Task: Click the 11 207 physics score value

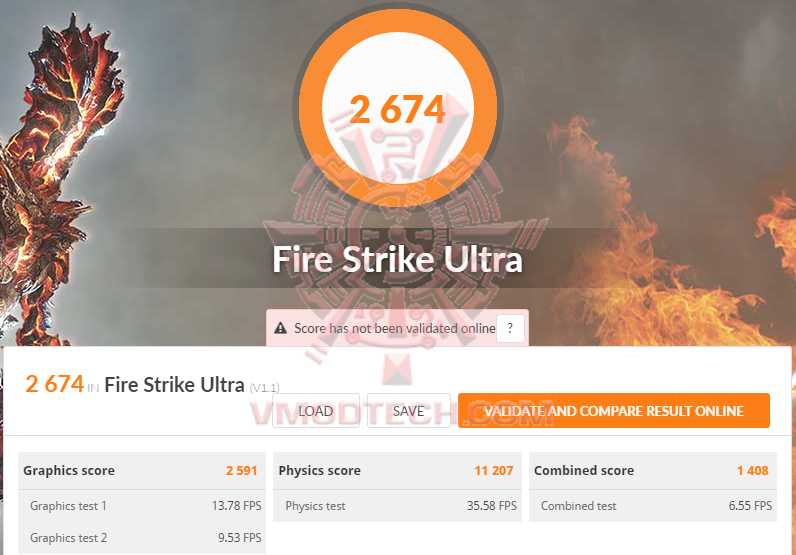Action: coord(493,471)
